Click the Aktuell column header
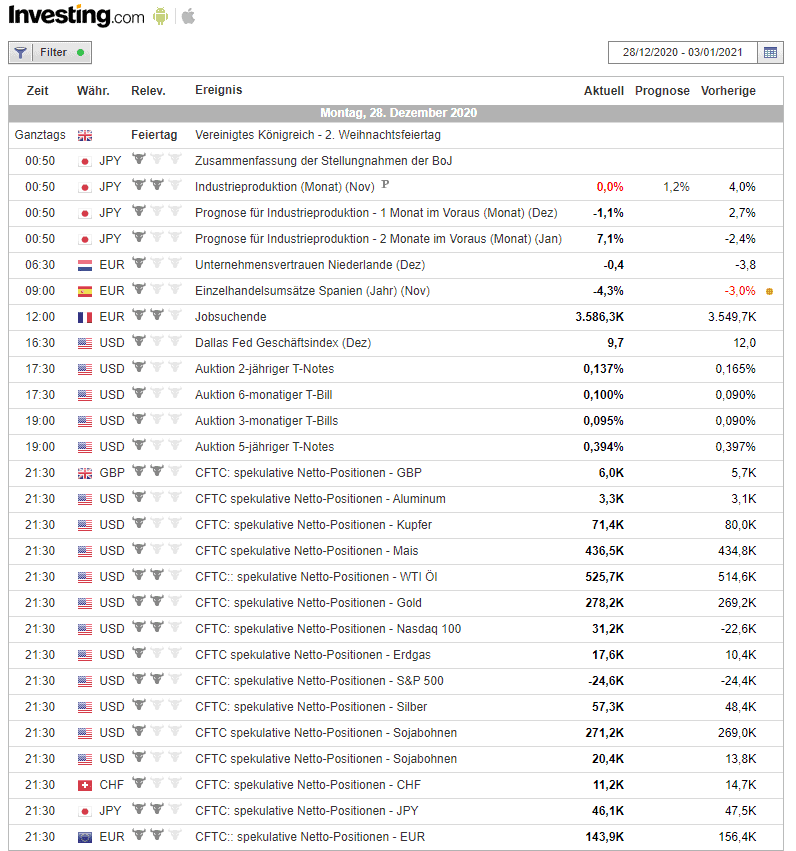This screenshot has width=796, height=851. (603, 91)
